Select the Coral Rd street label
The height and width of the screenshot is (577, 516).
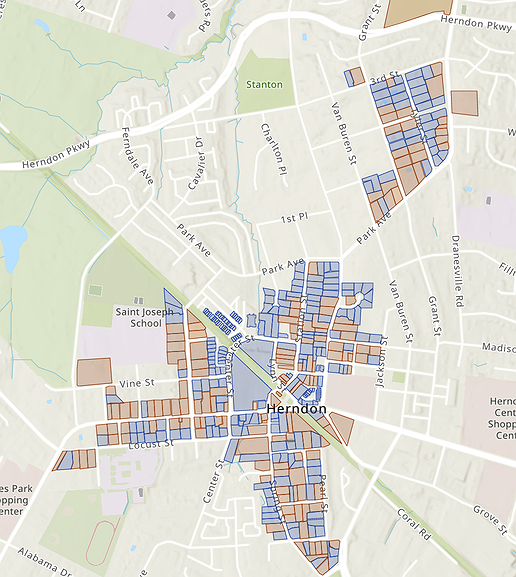[x=414, y=524]
